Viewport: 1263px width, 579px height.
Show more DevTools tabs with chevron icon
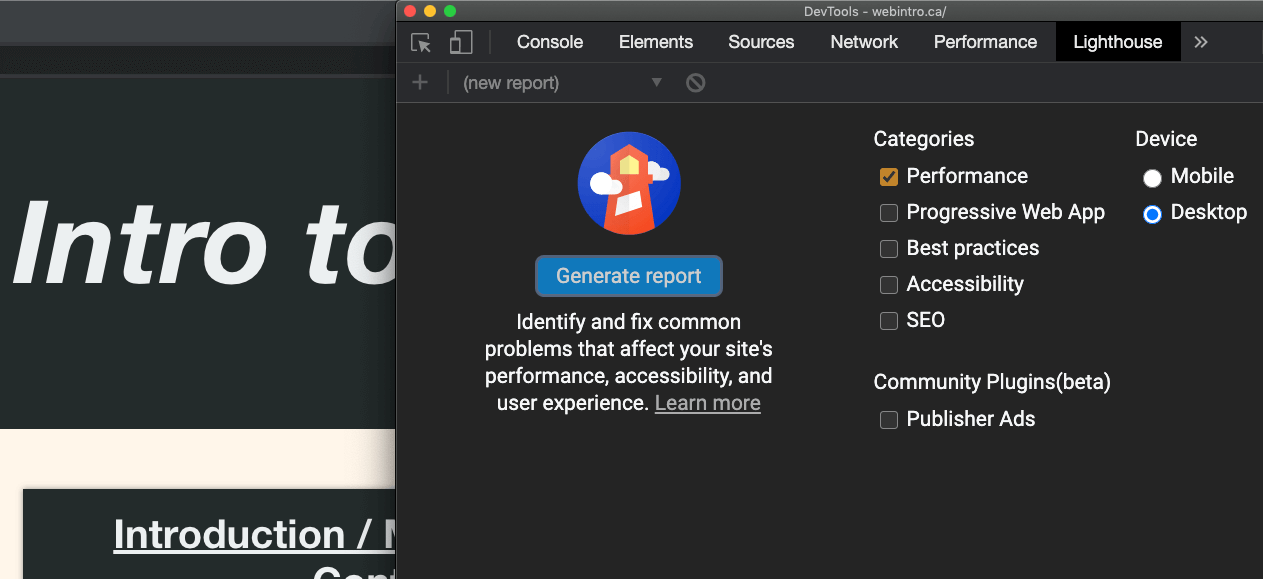[1201, 42]
